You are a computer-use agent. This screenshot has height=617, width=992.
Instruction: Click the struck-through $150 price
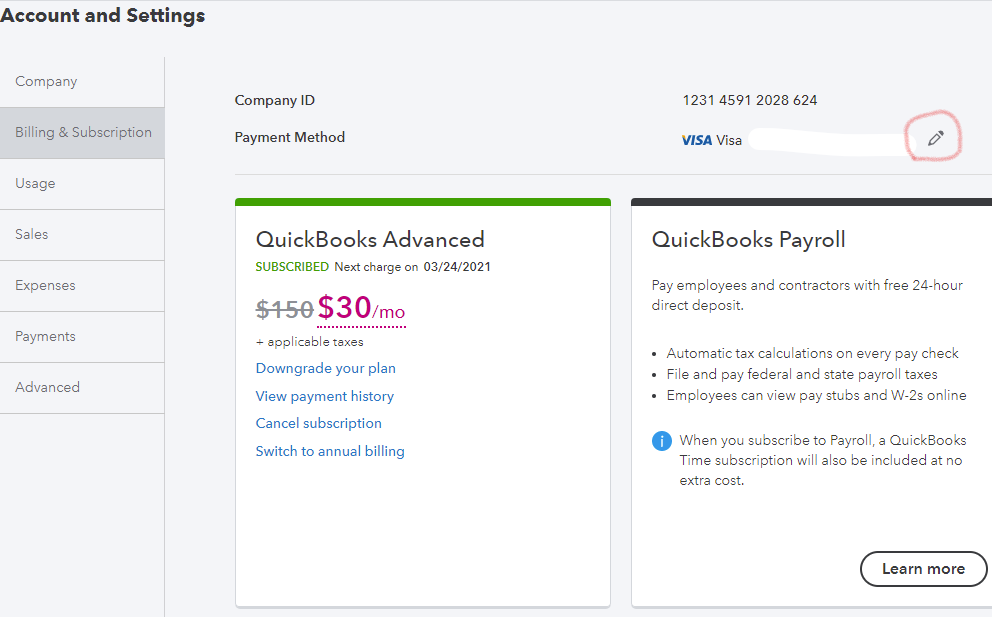click(284, 309)
